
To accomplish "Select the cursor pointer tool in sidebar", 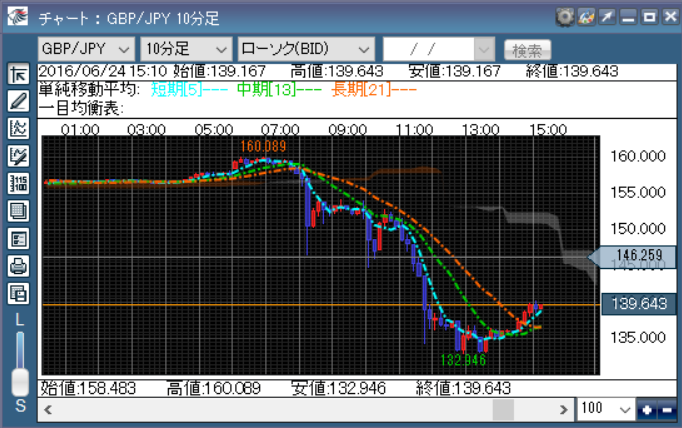I will pos(18,74).
